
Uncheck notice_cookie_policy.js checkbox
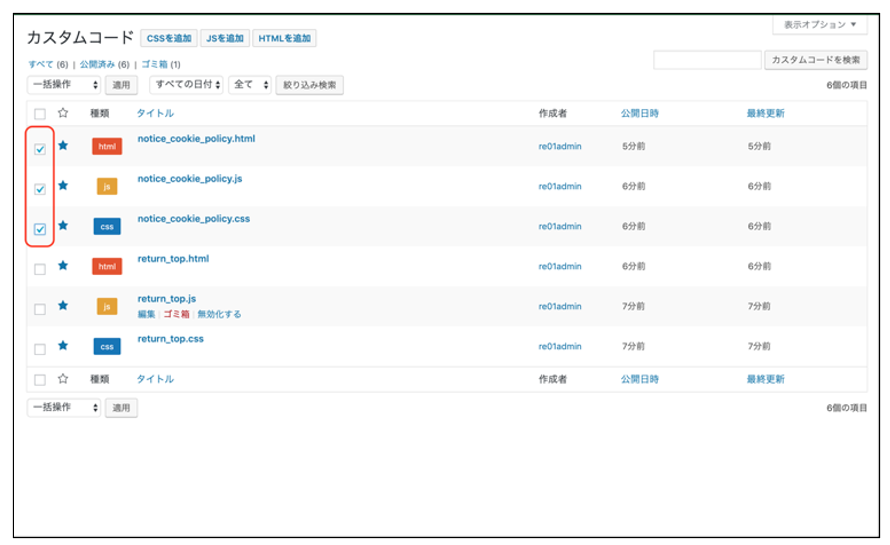pos(40,189)
